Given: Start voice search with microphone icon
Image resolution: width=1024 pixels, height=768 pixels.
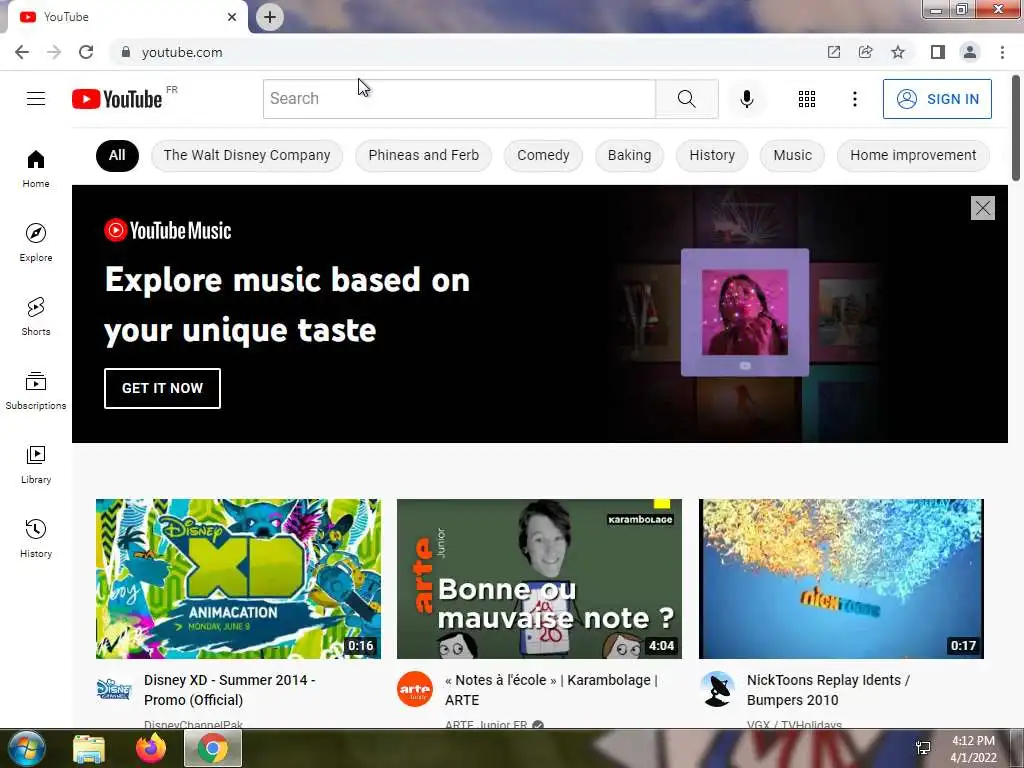Looking at the screenshot, I should 746,99.
